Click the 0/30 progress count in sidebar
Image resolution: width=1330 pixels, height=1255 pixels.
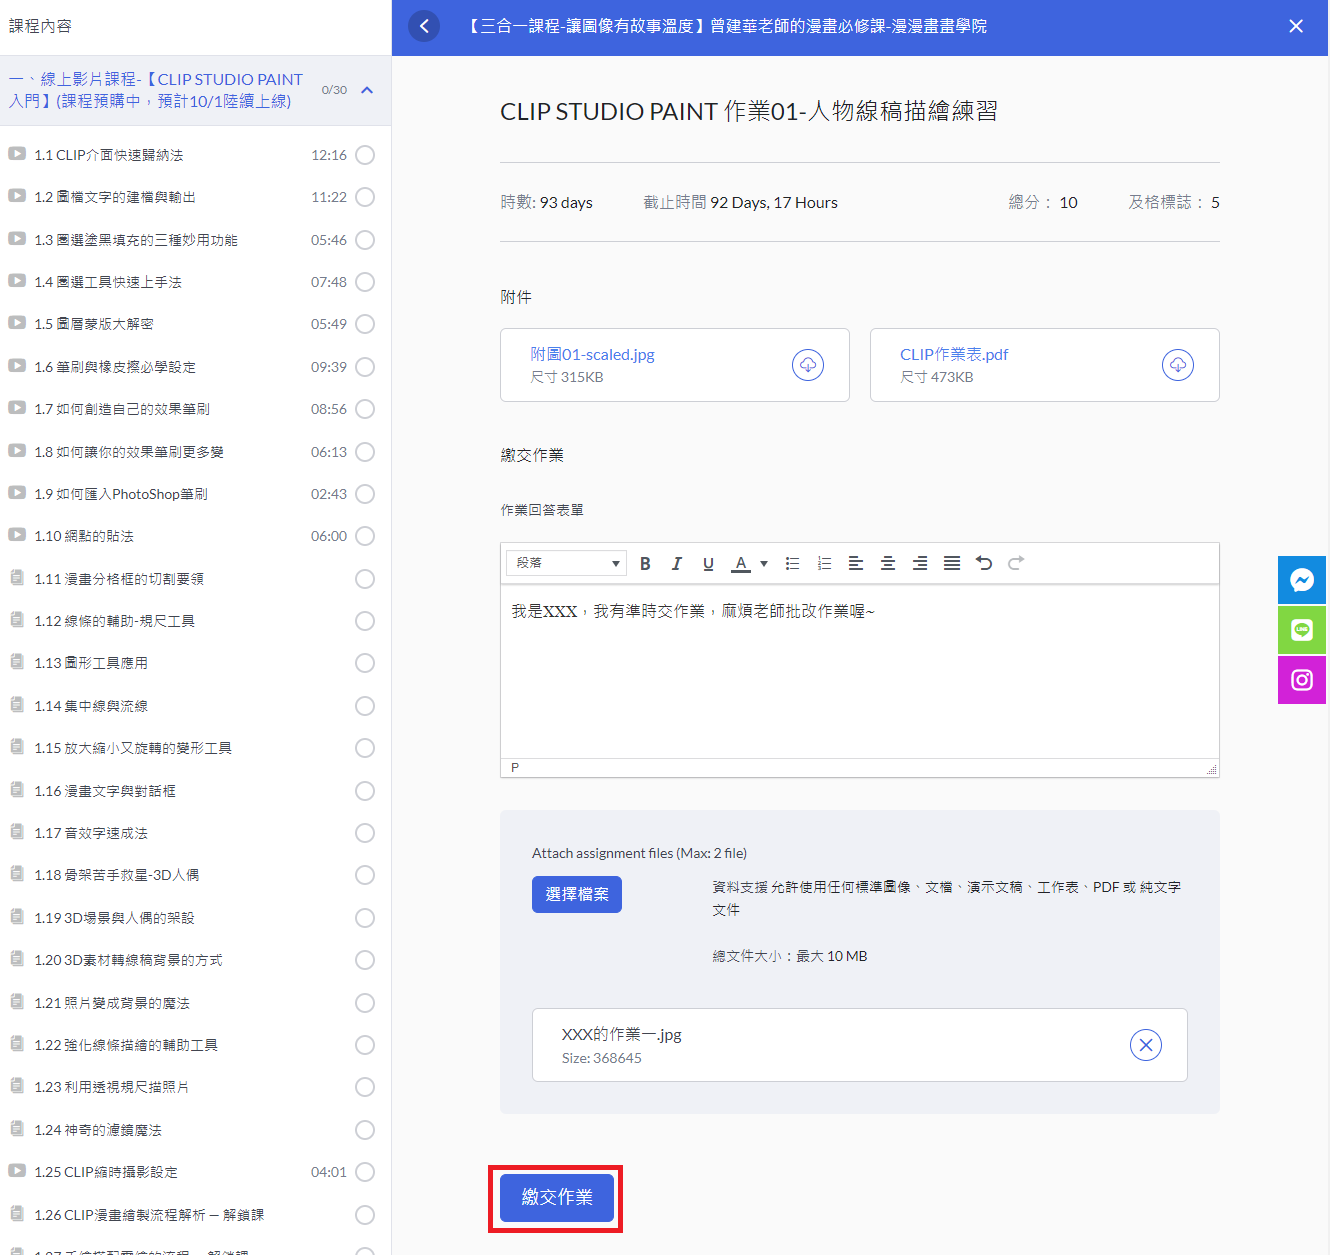pos(334,90)
